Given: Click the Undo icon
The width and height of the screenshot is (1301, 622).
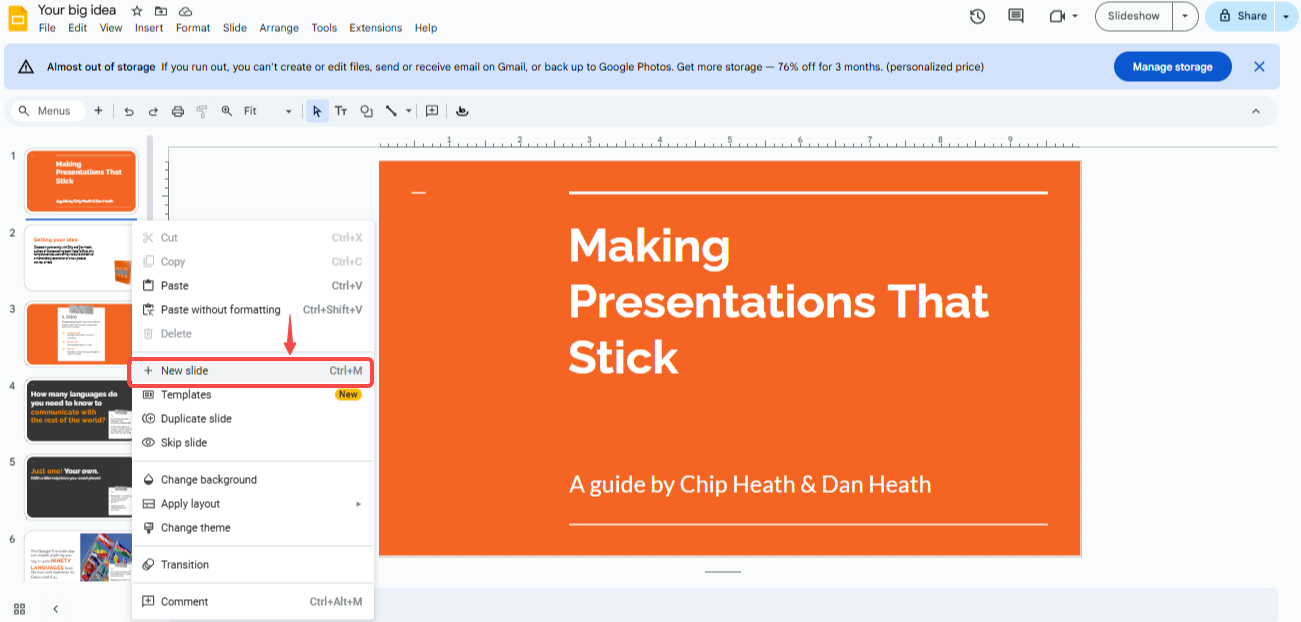Looking at the screenshot, I should (x=129, y=111).
